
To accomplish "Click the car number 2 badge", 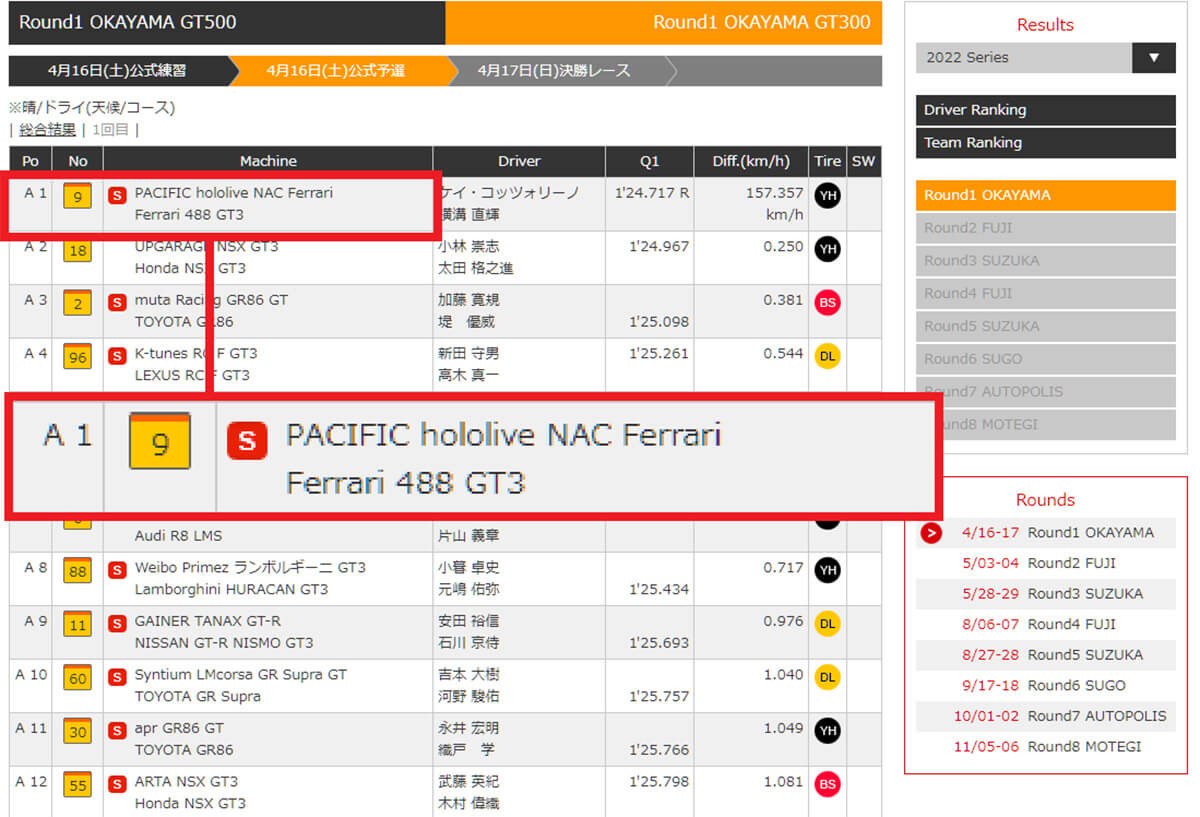I will pyautogui.click(x=77, y=303).
